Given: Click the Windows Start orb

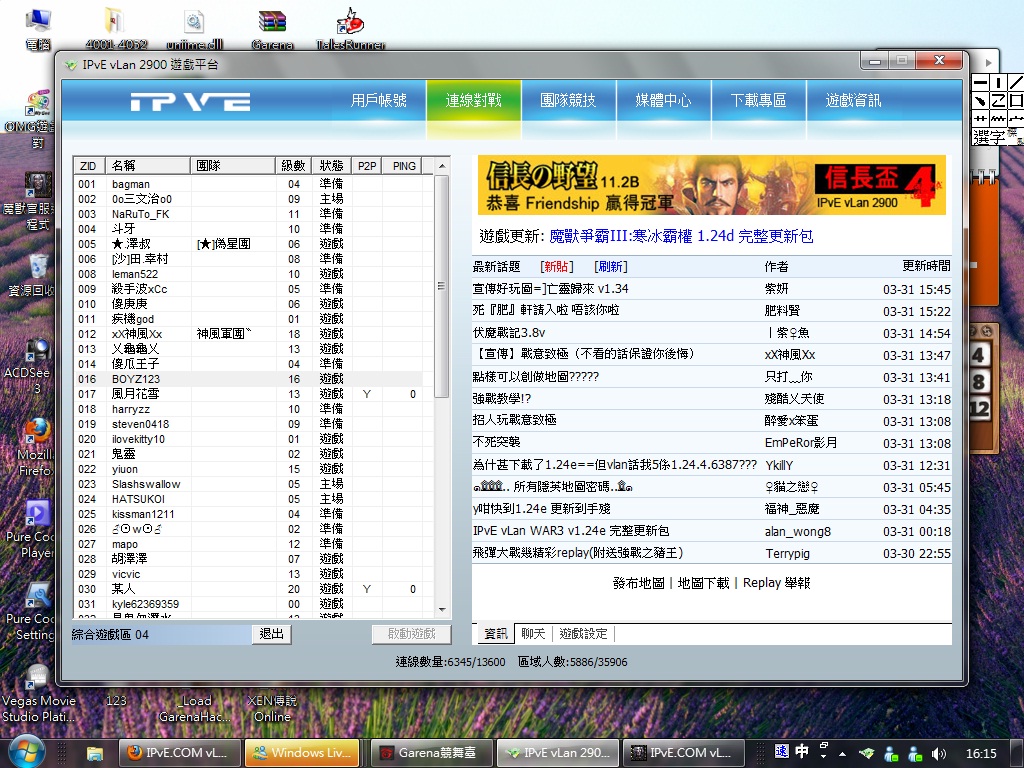Looking at the screenshot, I should coord(26,751).
